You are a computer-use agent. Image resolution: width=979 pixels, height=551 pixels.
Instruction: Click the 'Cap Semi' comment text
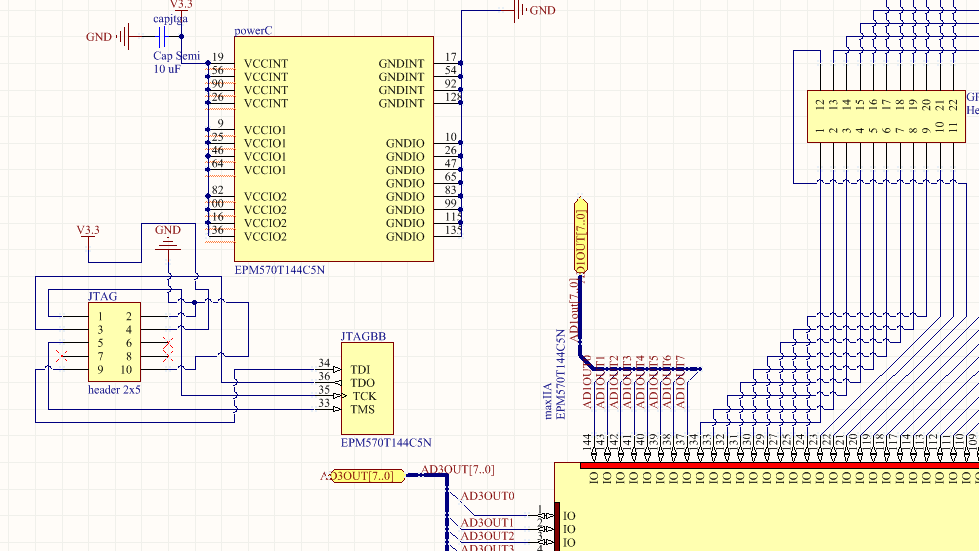(x=177, y=56)
